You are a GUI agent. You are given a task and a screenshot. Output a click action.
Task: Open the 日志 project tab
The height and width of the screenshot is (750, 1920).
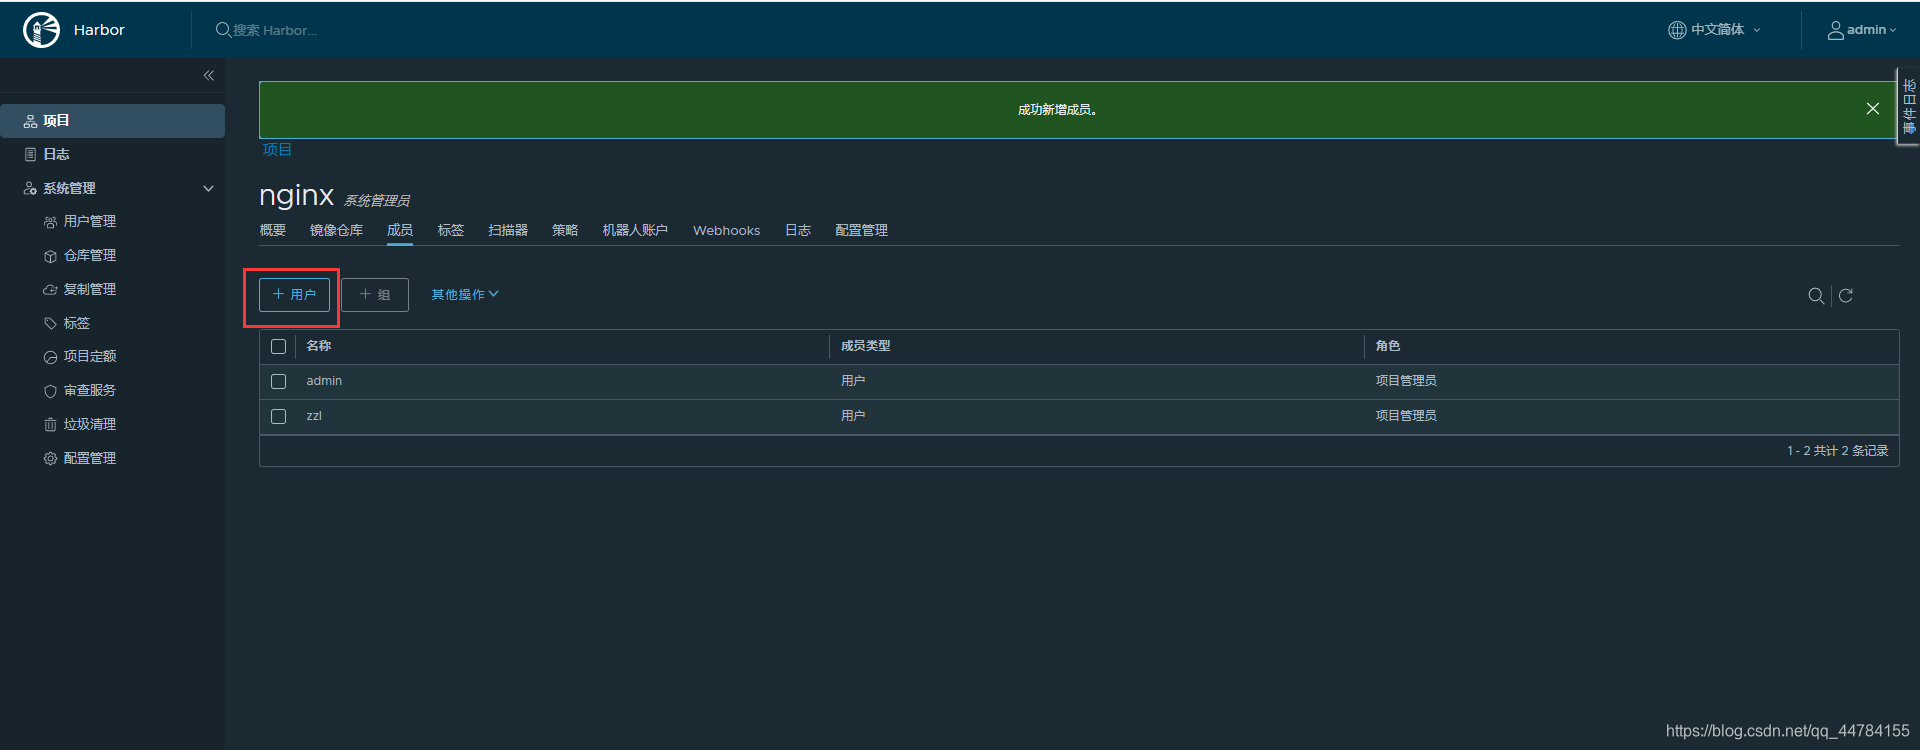pyautogui.click(x=798, y=231)
